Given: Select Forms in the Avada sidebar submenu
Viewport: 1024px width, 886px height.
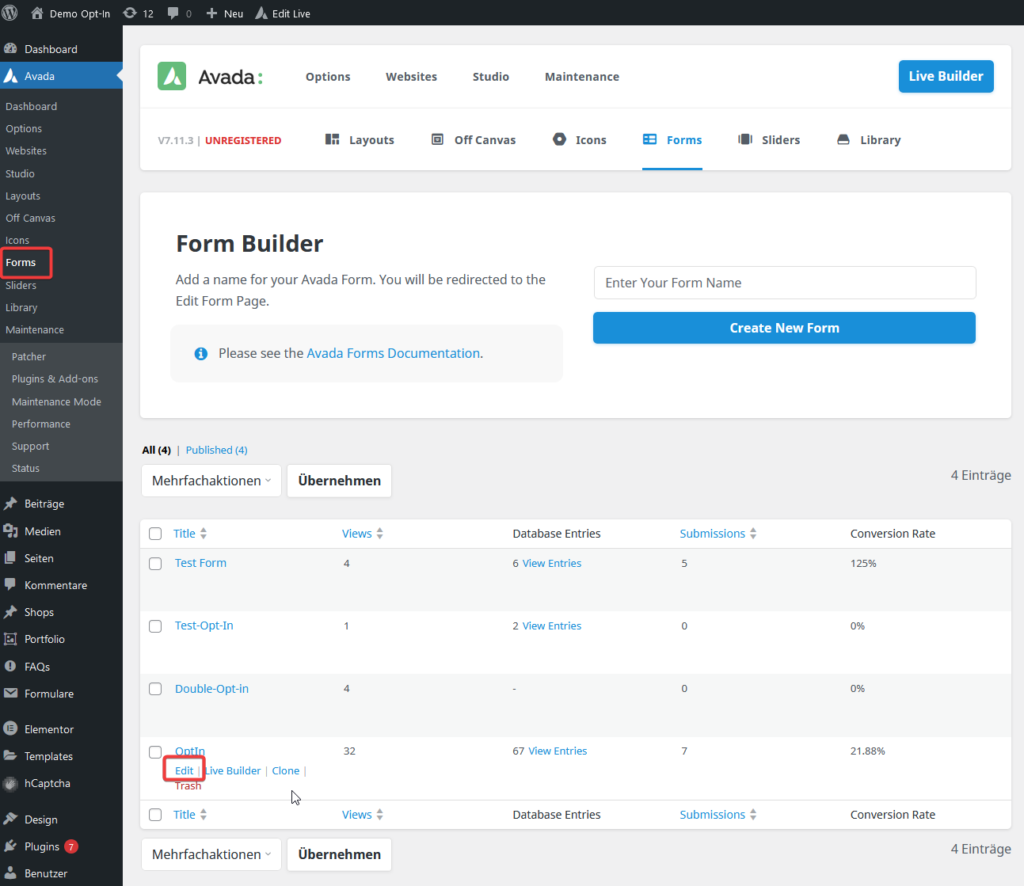Looking at the screenshot, I should (21, 262).
